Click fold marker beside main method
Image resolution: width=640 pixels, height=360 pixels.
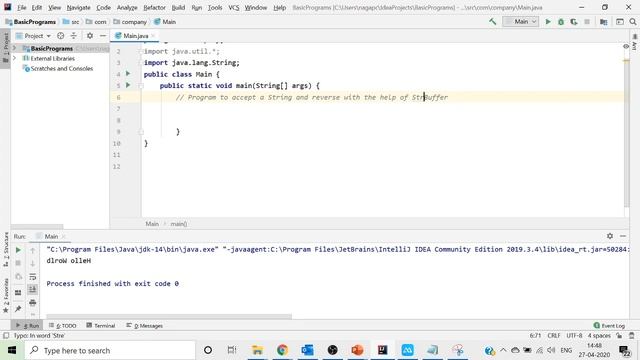[x=141, y=86]
